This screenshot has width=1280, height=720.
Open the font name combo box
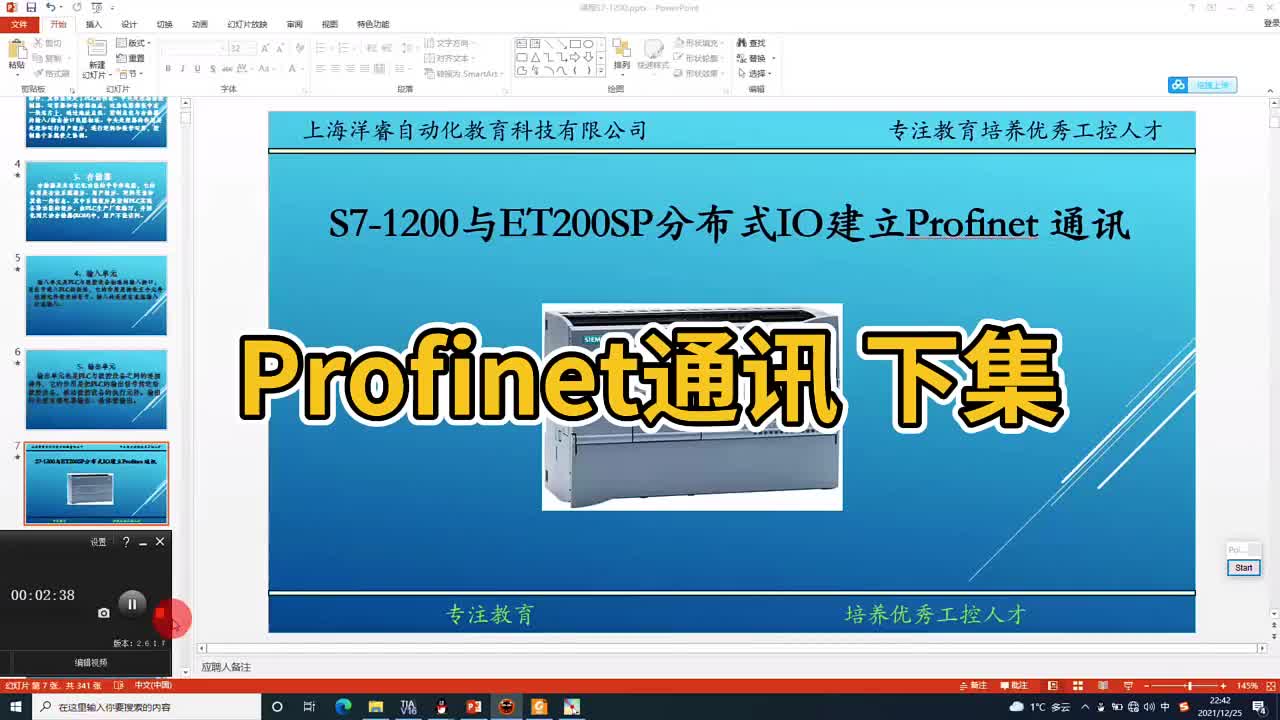(194, 48)
